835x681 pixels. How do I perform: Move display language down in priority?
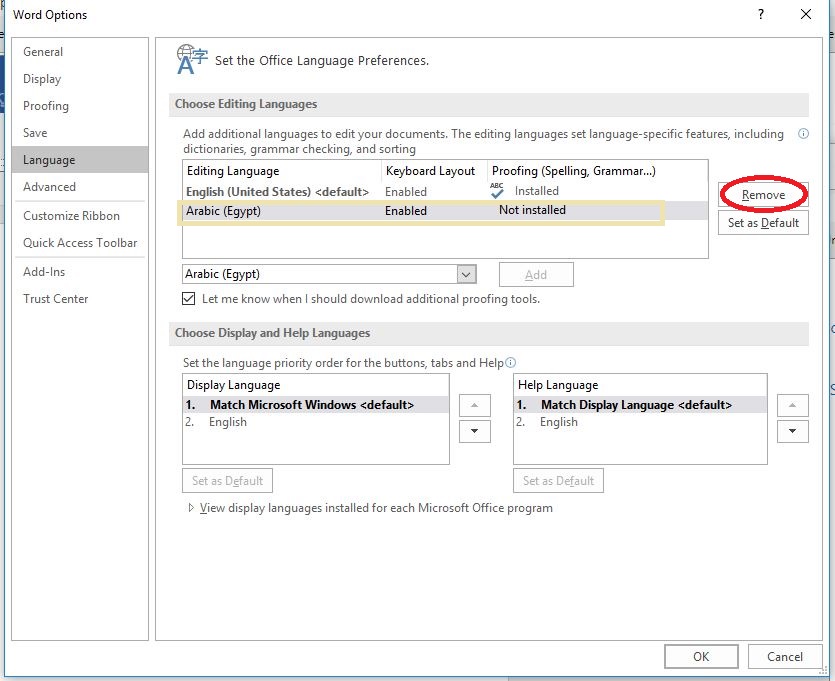click(474, 431)
